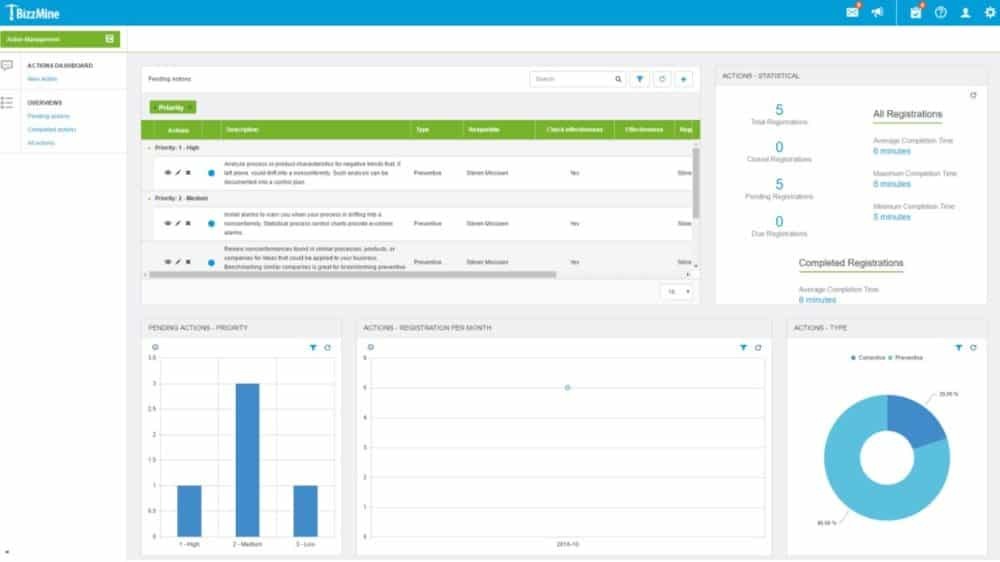1000x562 pixels.
Task: Open Pending actions overview in sidebar
Action: point(50,116)
